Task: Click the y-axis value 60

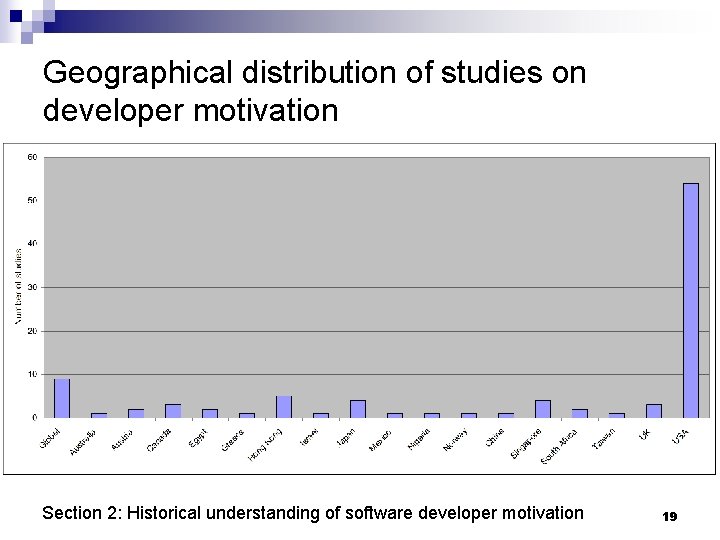Action: (32, 158)
